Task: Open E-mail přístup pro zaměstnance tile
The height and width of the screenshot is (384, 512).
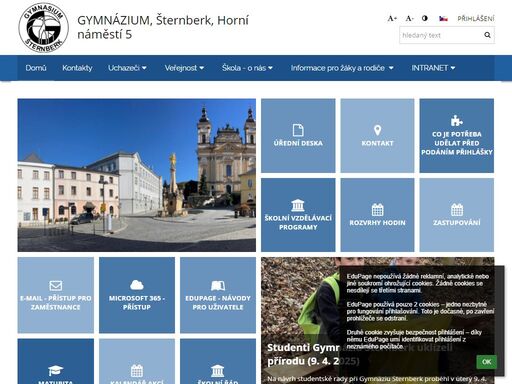Action: coord(56,295)
